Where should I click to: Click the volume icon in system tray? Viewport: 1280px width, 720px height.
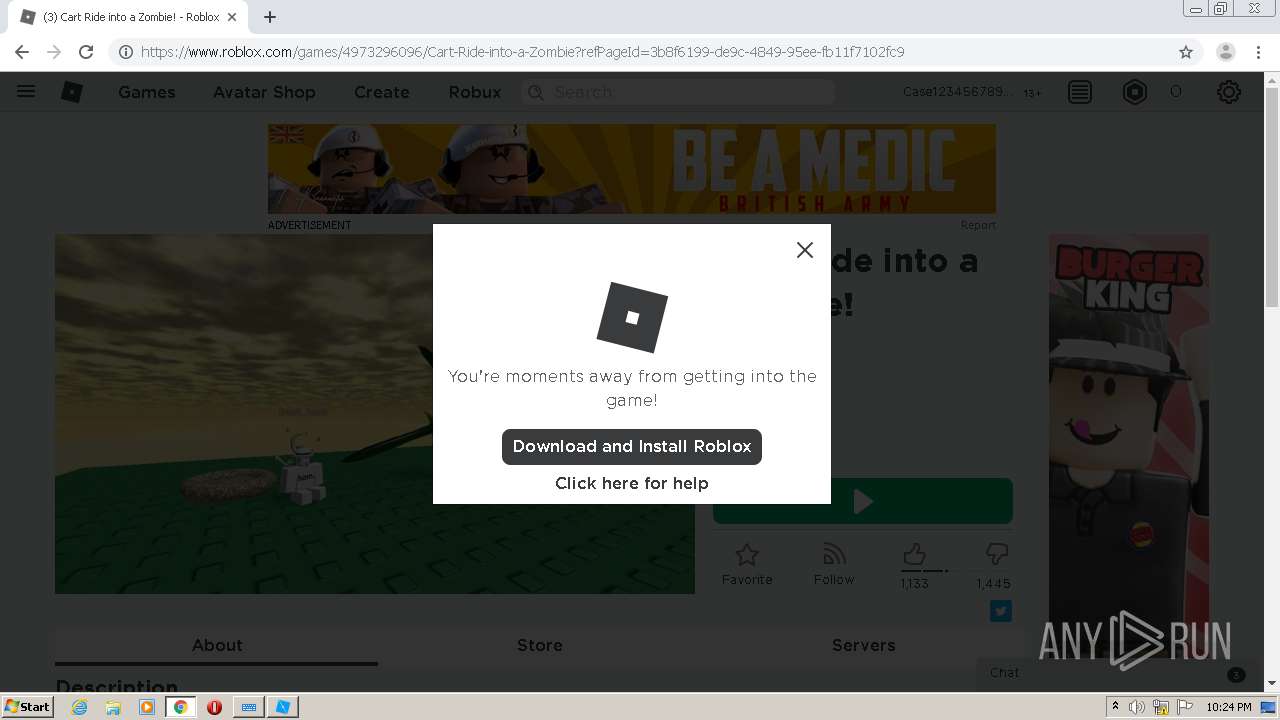[1137, 707]
